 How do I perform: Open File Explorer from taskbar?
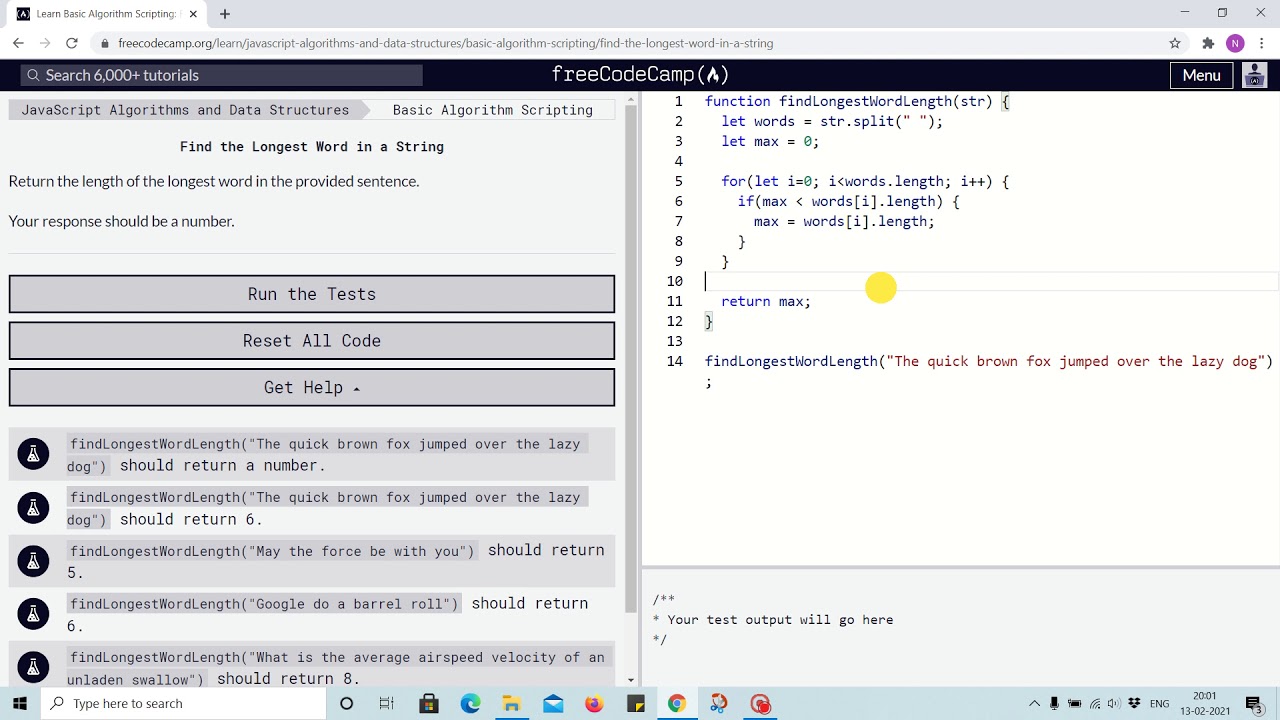click(x=511, y=704)
